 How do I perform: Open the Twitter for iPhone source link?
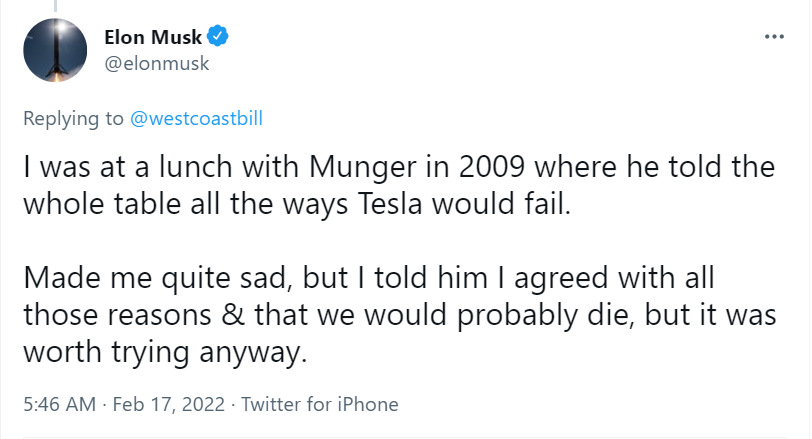[x=320, y=405]
